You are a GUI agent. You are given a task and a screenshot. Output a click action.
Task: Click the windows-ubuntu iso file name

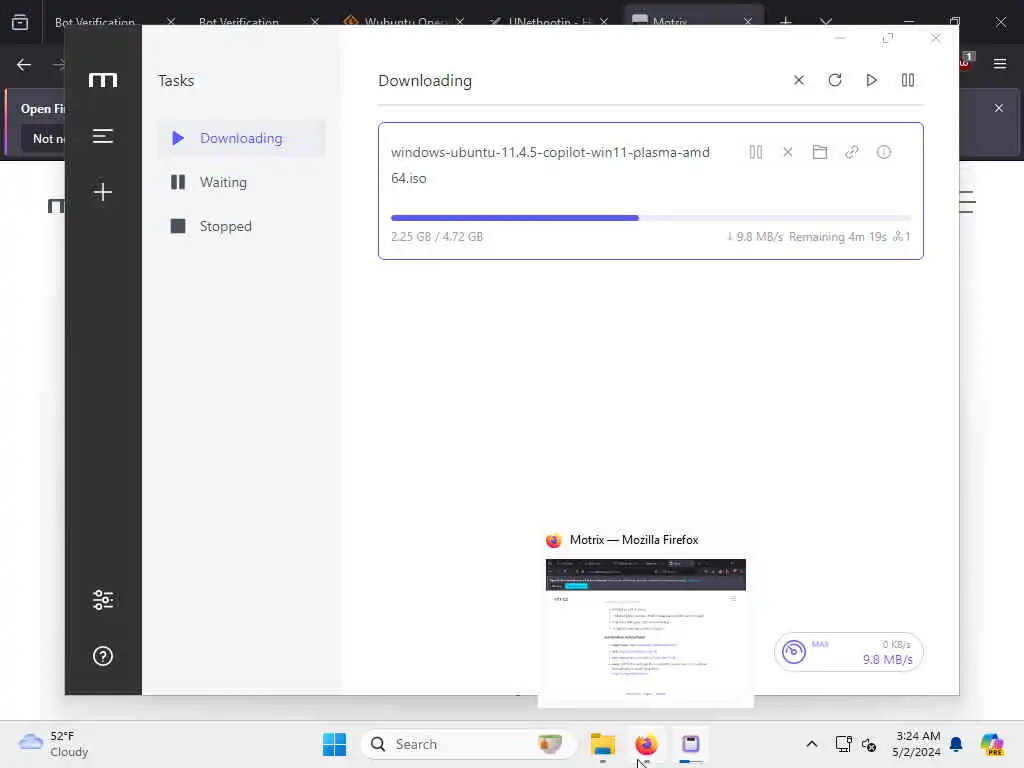click(x=550, y=165)
